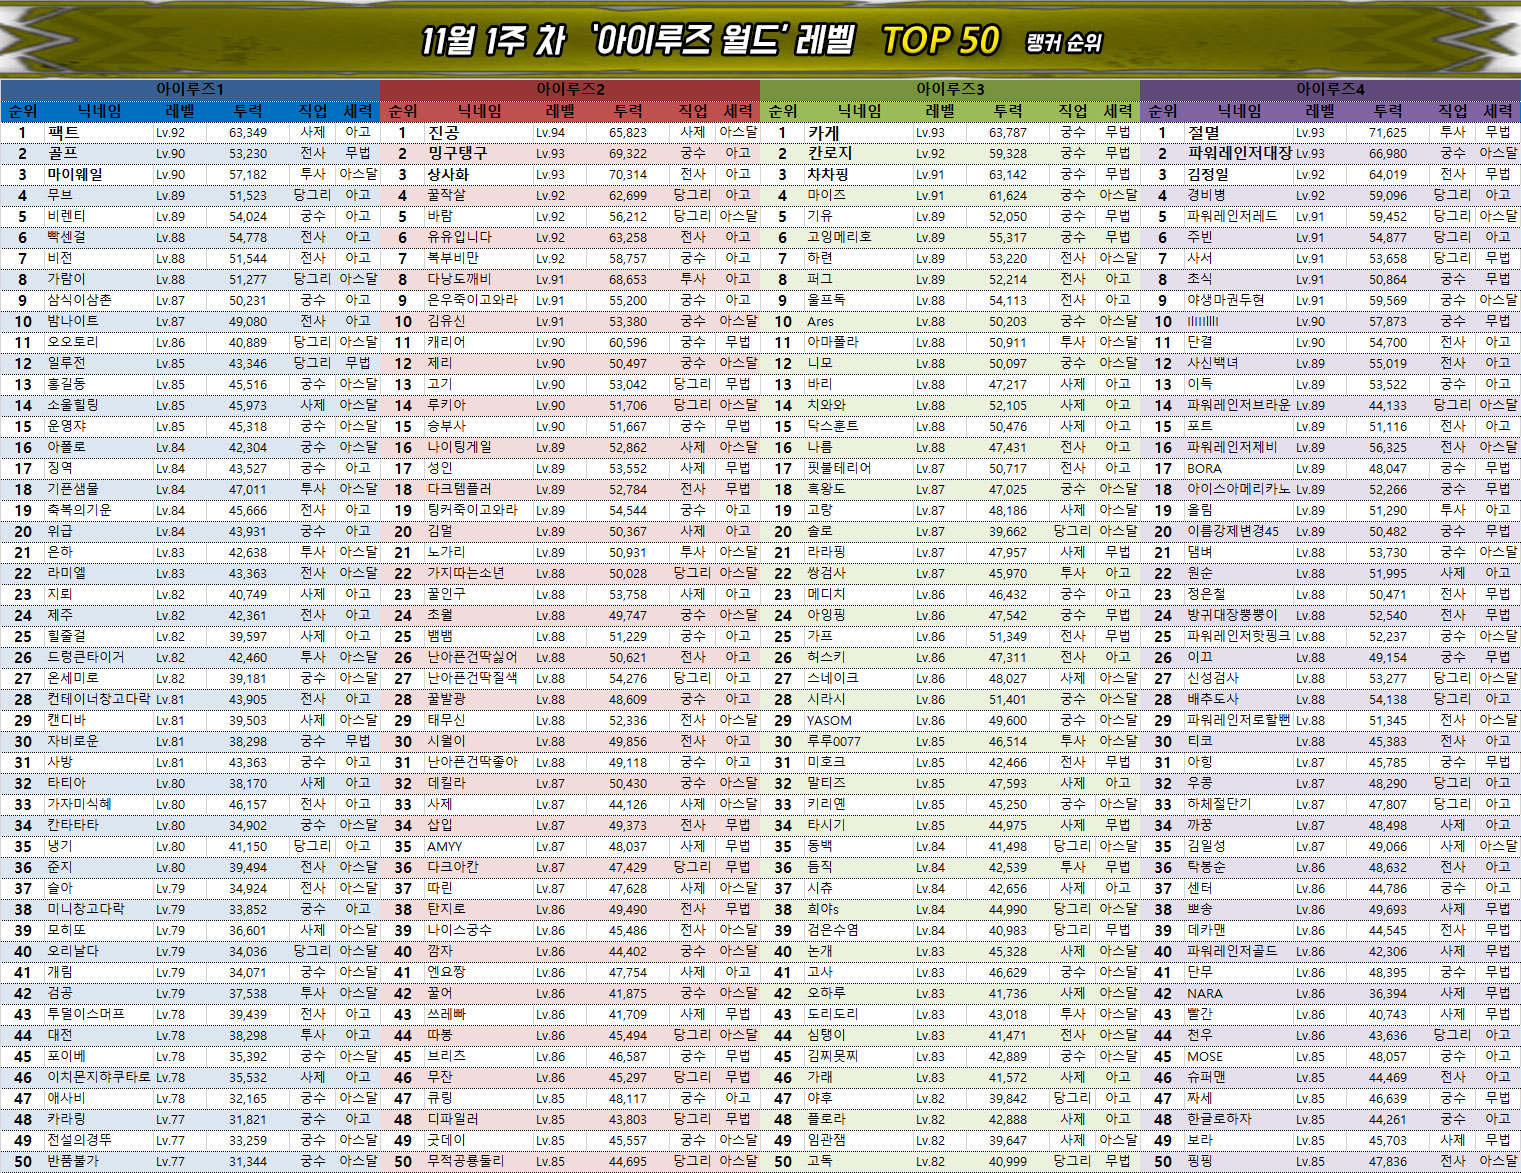Select the YASOM nickname cell
Screen dimensions: 1521x1173
(829, 721)
